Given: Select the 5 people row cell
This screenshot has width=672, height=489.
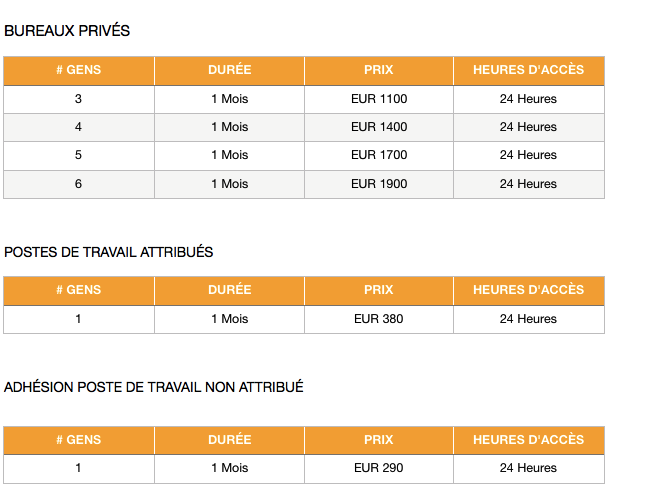Looking at the screenshot, I should pos(79,155).
